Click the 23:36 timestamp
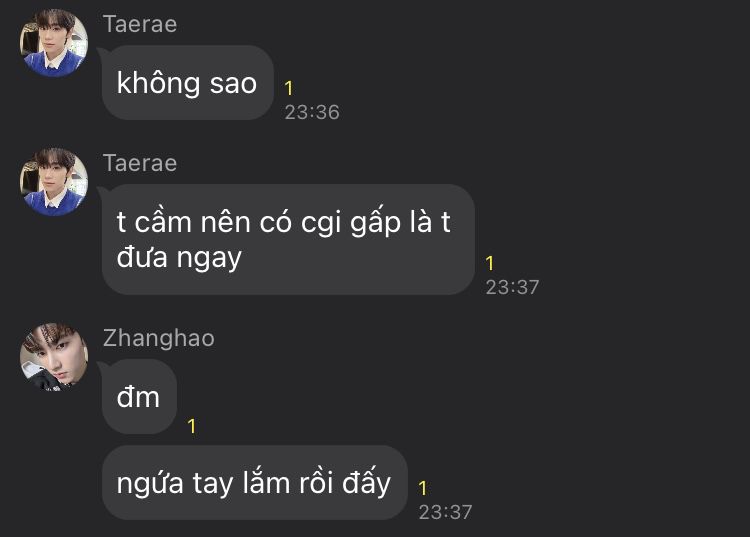This screenshot has height=537, width=750. (x=312, y=112)
